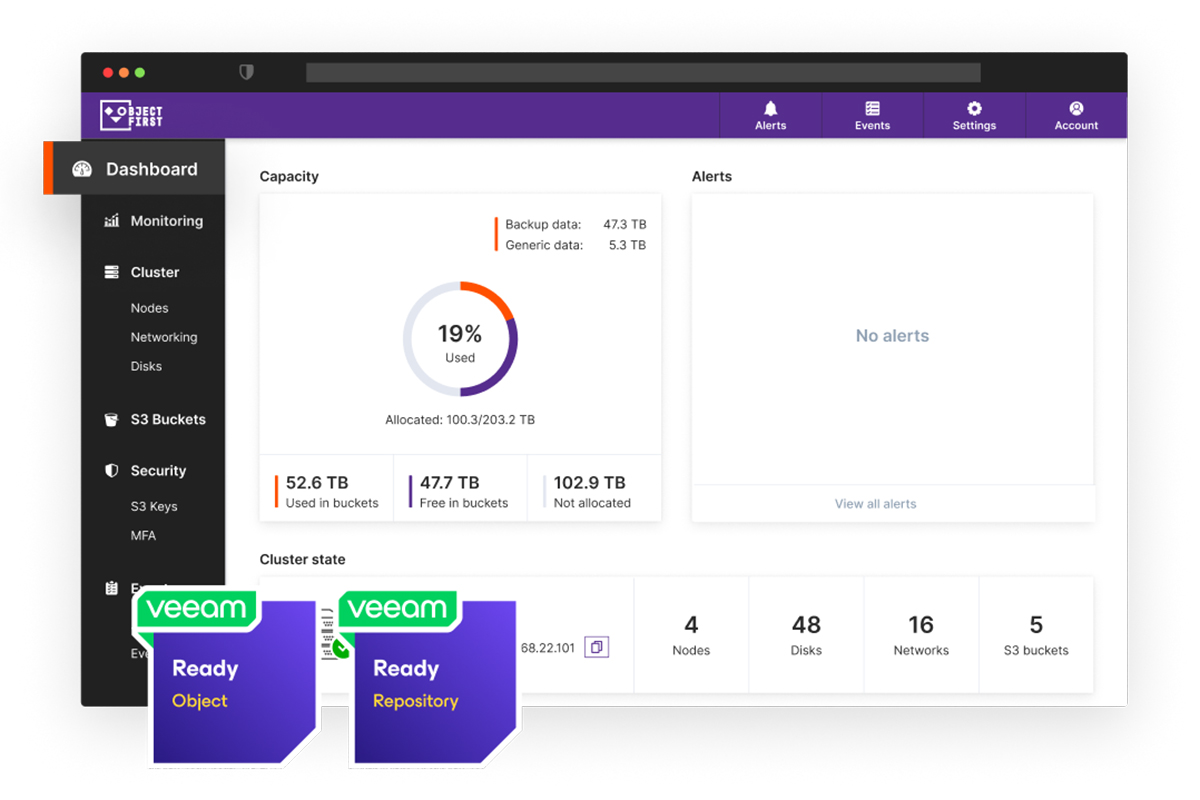Click the Dashboard gauge icon
1200x800 pixels.
click(x=82, y=169)
